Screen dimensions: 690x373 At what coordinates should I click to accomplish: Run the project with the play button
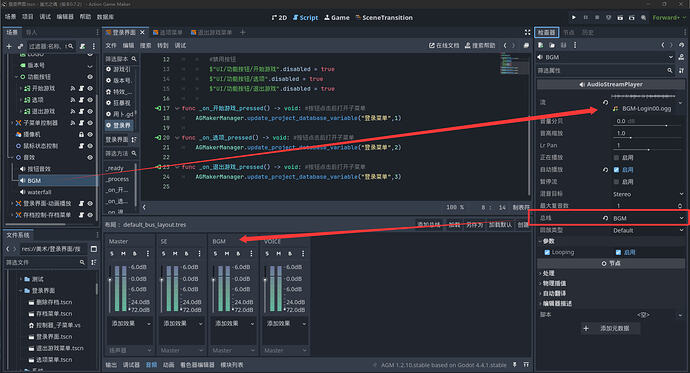(574, 18)
